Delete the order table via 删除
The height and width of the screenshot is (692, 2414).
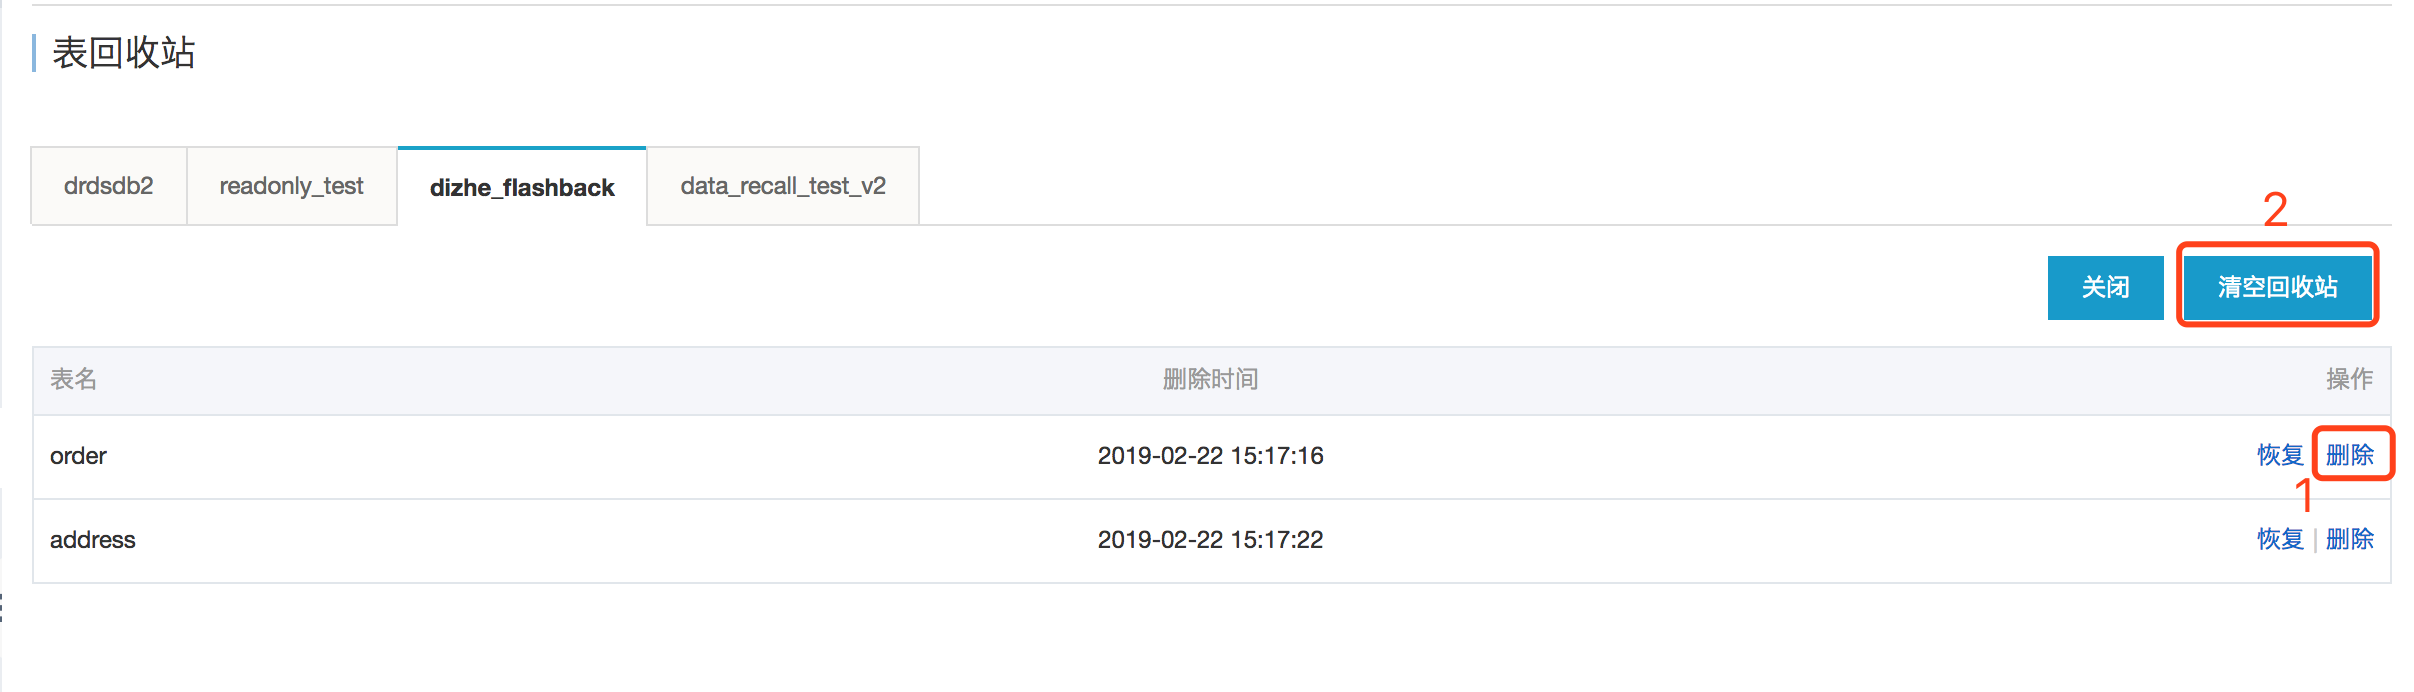(2349, 455)
